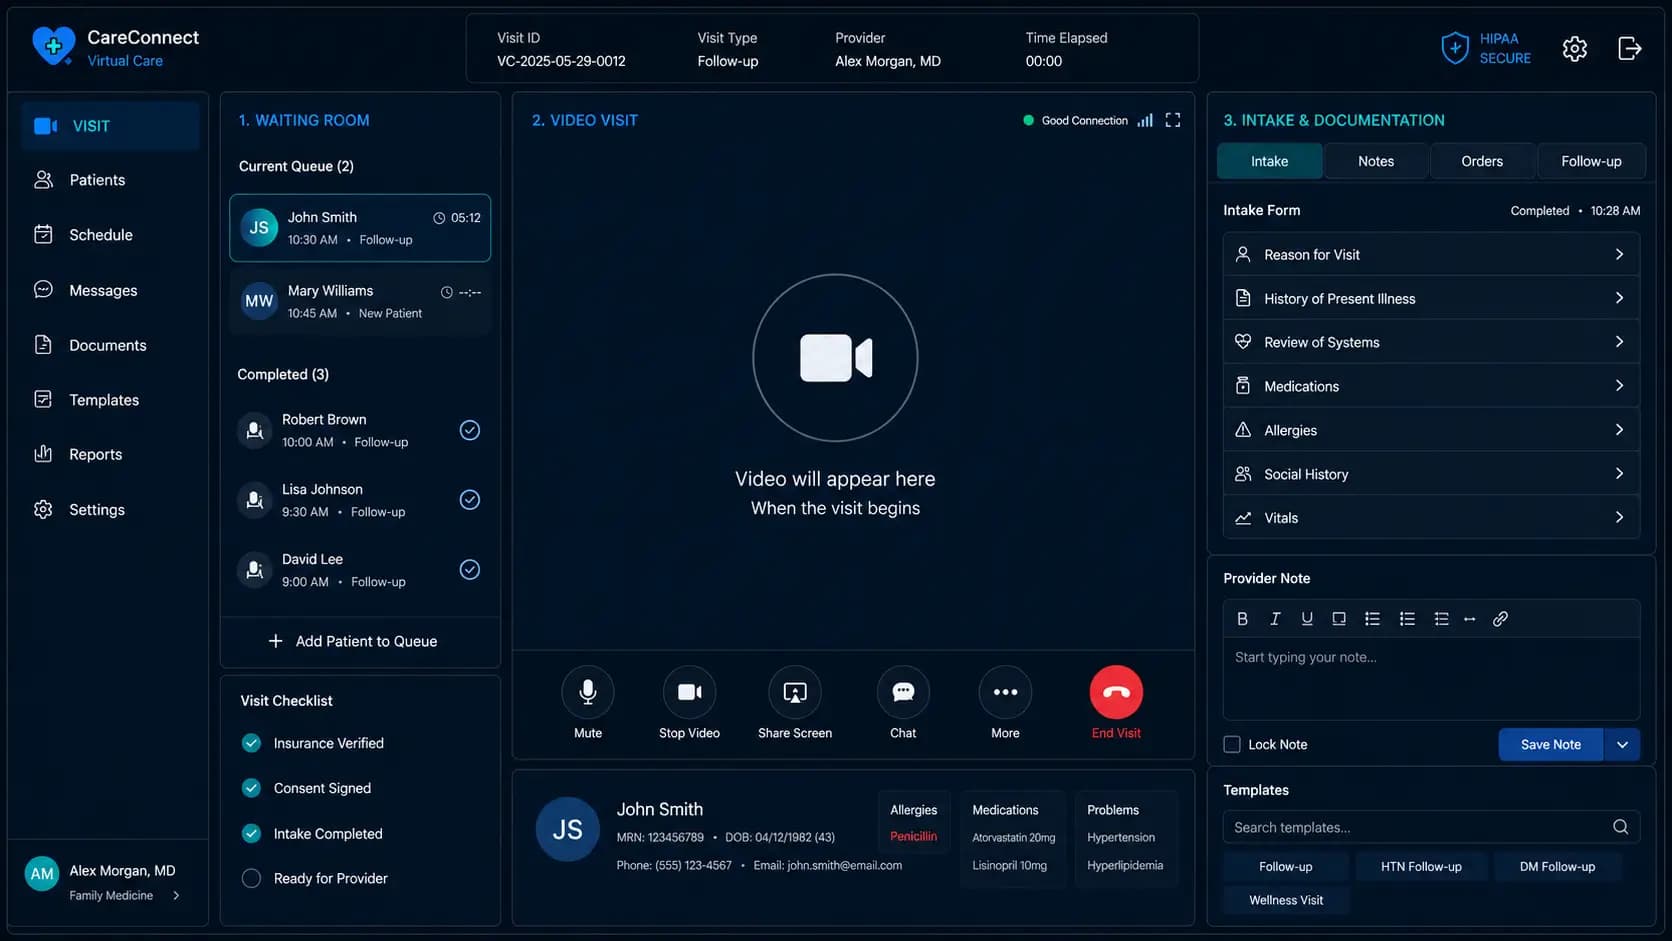Switch to the Orders tab
This screenshot has width=1672, height=941.
1482,161
